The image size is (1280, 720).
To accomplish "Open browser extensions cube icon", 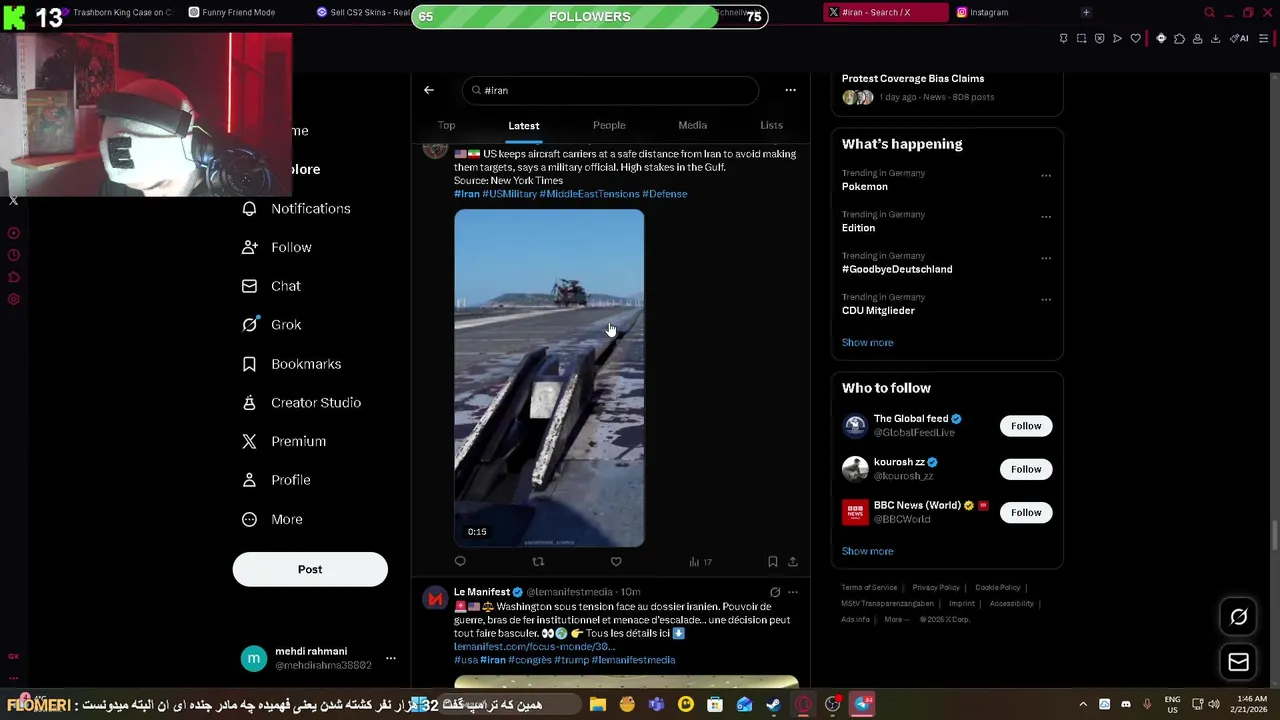I will tap(1179, 38).
